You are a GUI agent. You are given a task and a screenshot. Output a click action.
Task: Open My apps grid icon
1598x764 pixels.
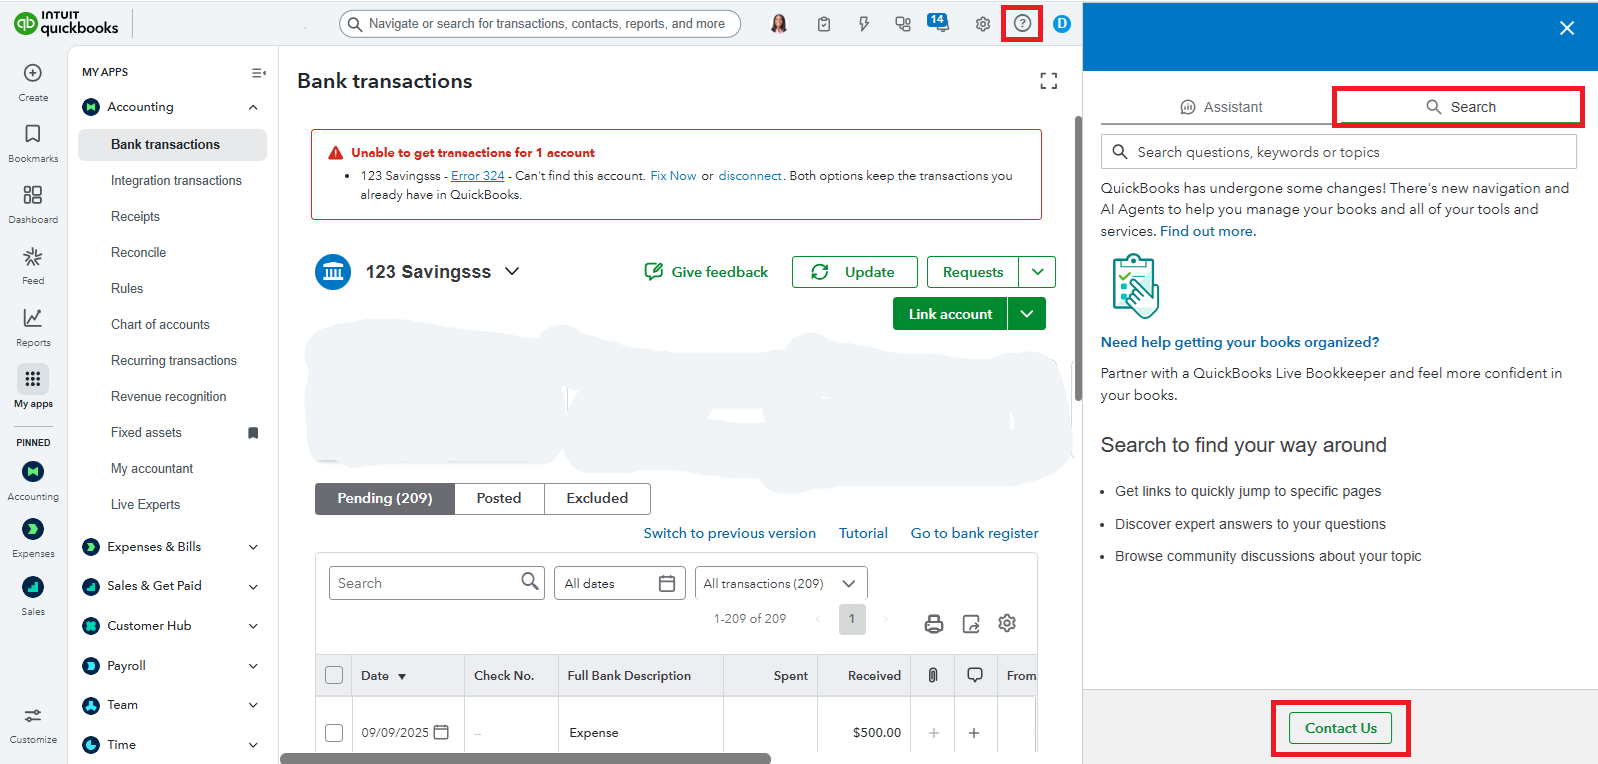pyautogui.click(x=33, y=379)
